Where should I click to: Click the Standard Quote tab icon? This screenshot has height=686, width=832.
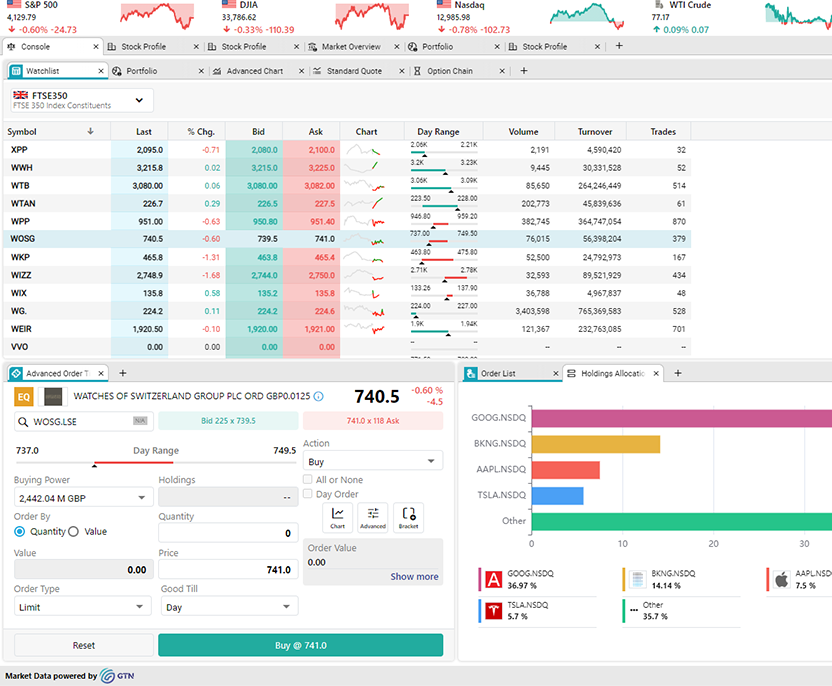(317, 71)
